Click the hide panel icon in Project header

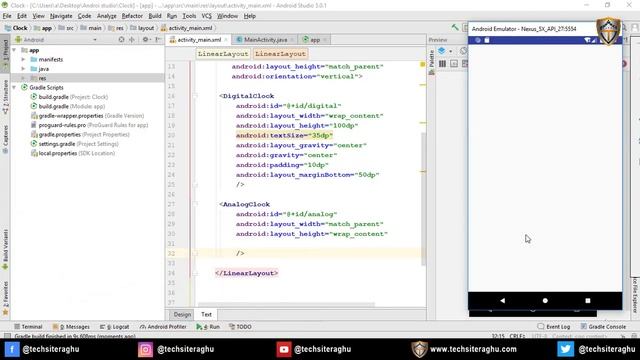(x=158, y=40)
